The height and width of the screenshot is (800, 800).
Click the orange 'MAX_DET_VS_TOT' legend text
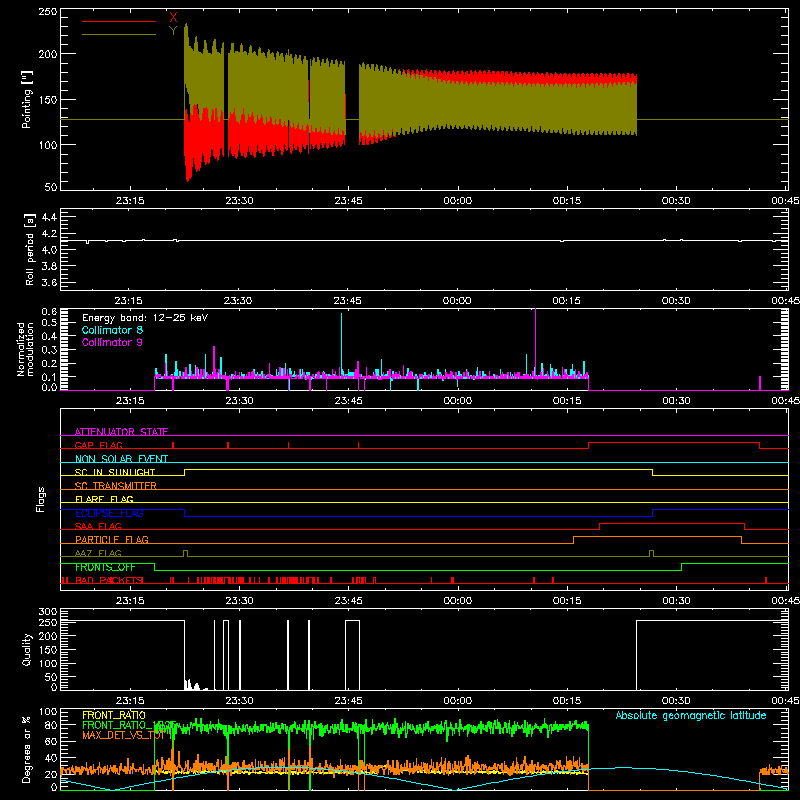tap(123, 735)
